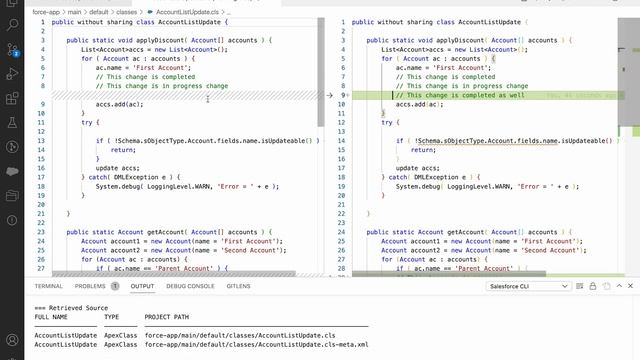Open the folders icon view in the activity bar

(12, 196)
